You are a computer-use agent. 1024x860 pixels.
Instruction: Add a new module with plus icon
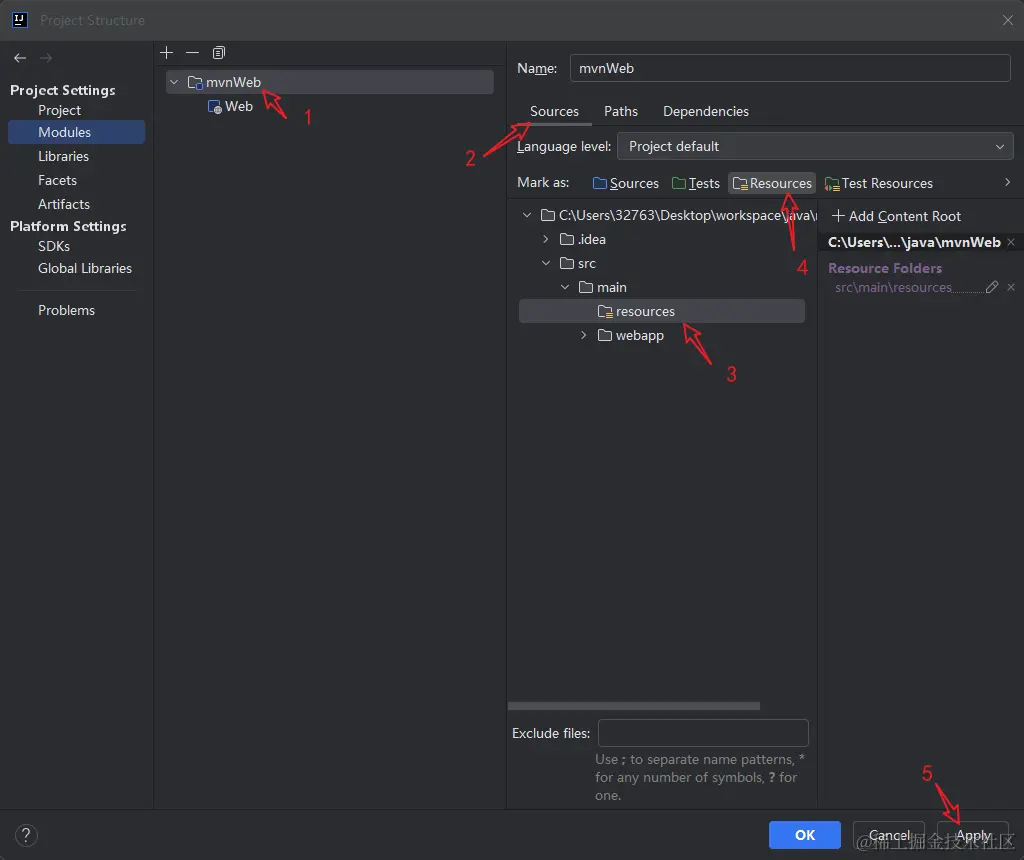point(167,52)
